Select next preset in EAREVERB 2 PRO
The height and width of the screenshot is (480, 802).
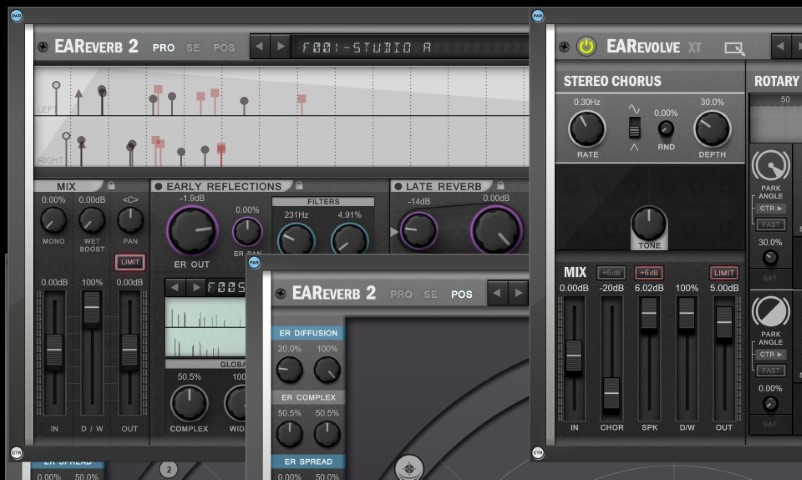coord(280,47)
